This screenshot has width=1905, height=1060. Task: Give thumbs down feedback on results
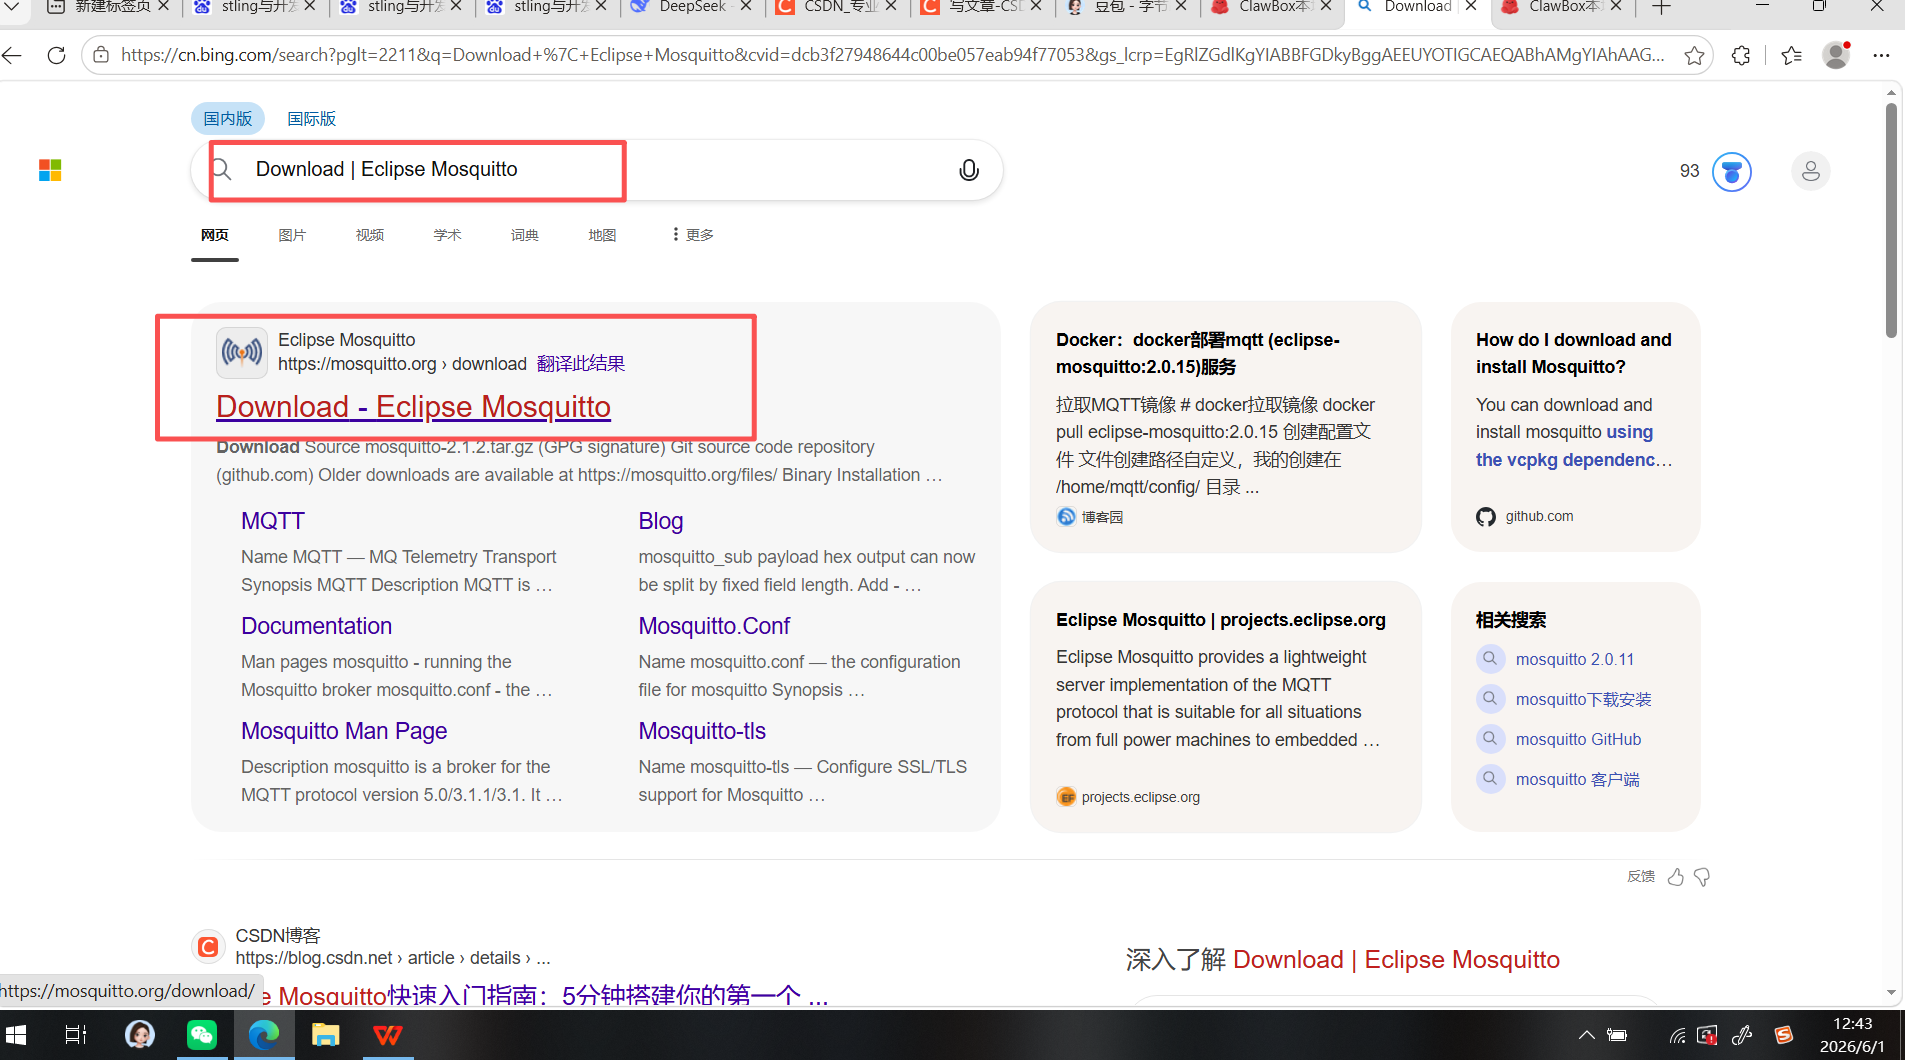coord(1702,877)
